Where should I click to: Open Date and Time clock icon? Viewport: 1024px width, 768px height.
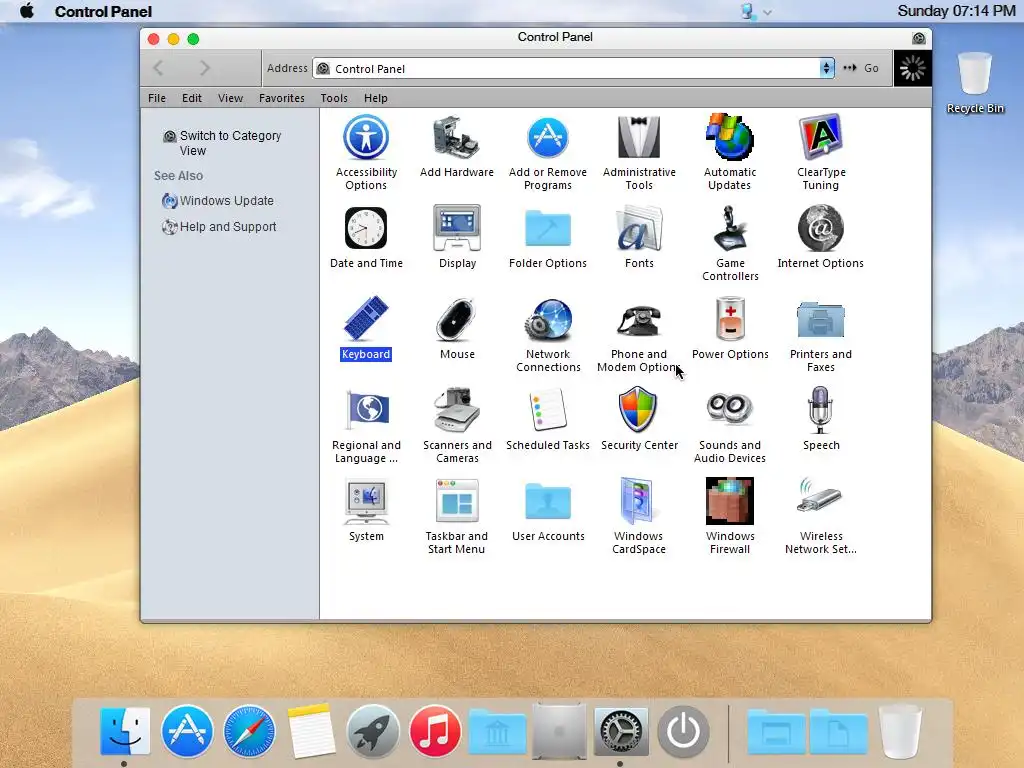tap(366, 229)
